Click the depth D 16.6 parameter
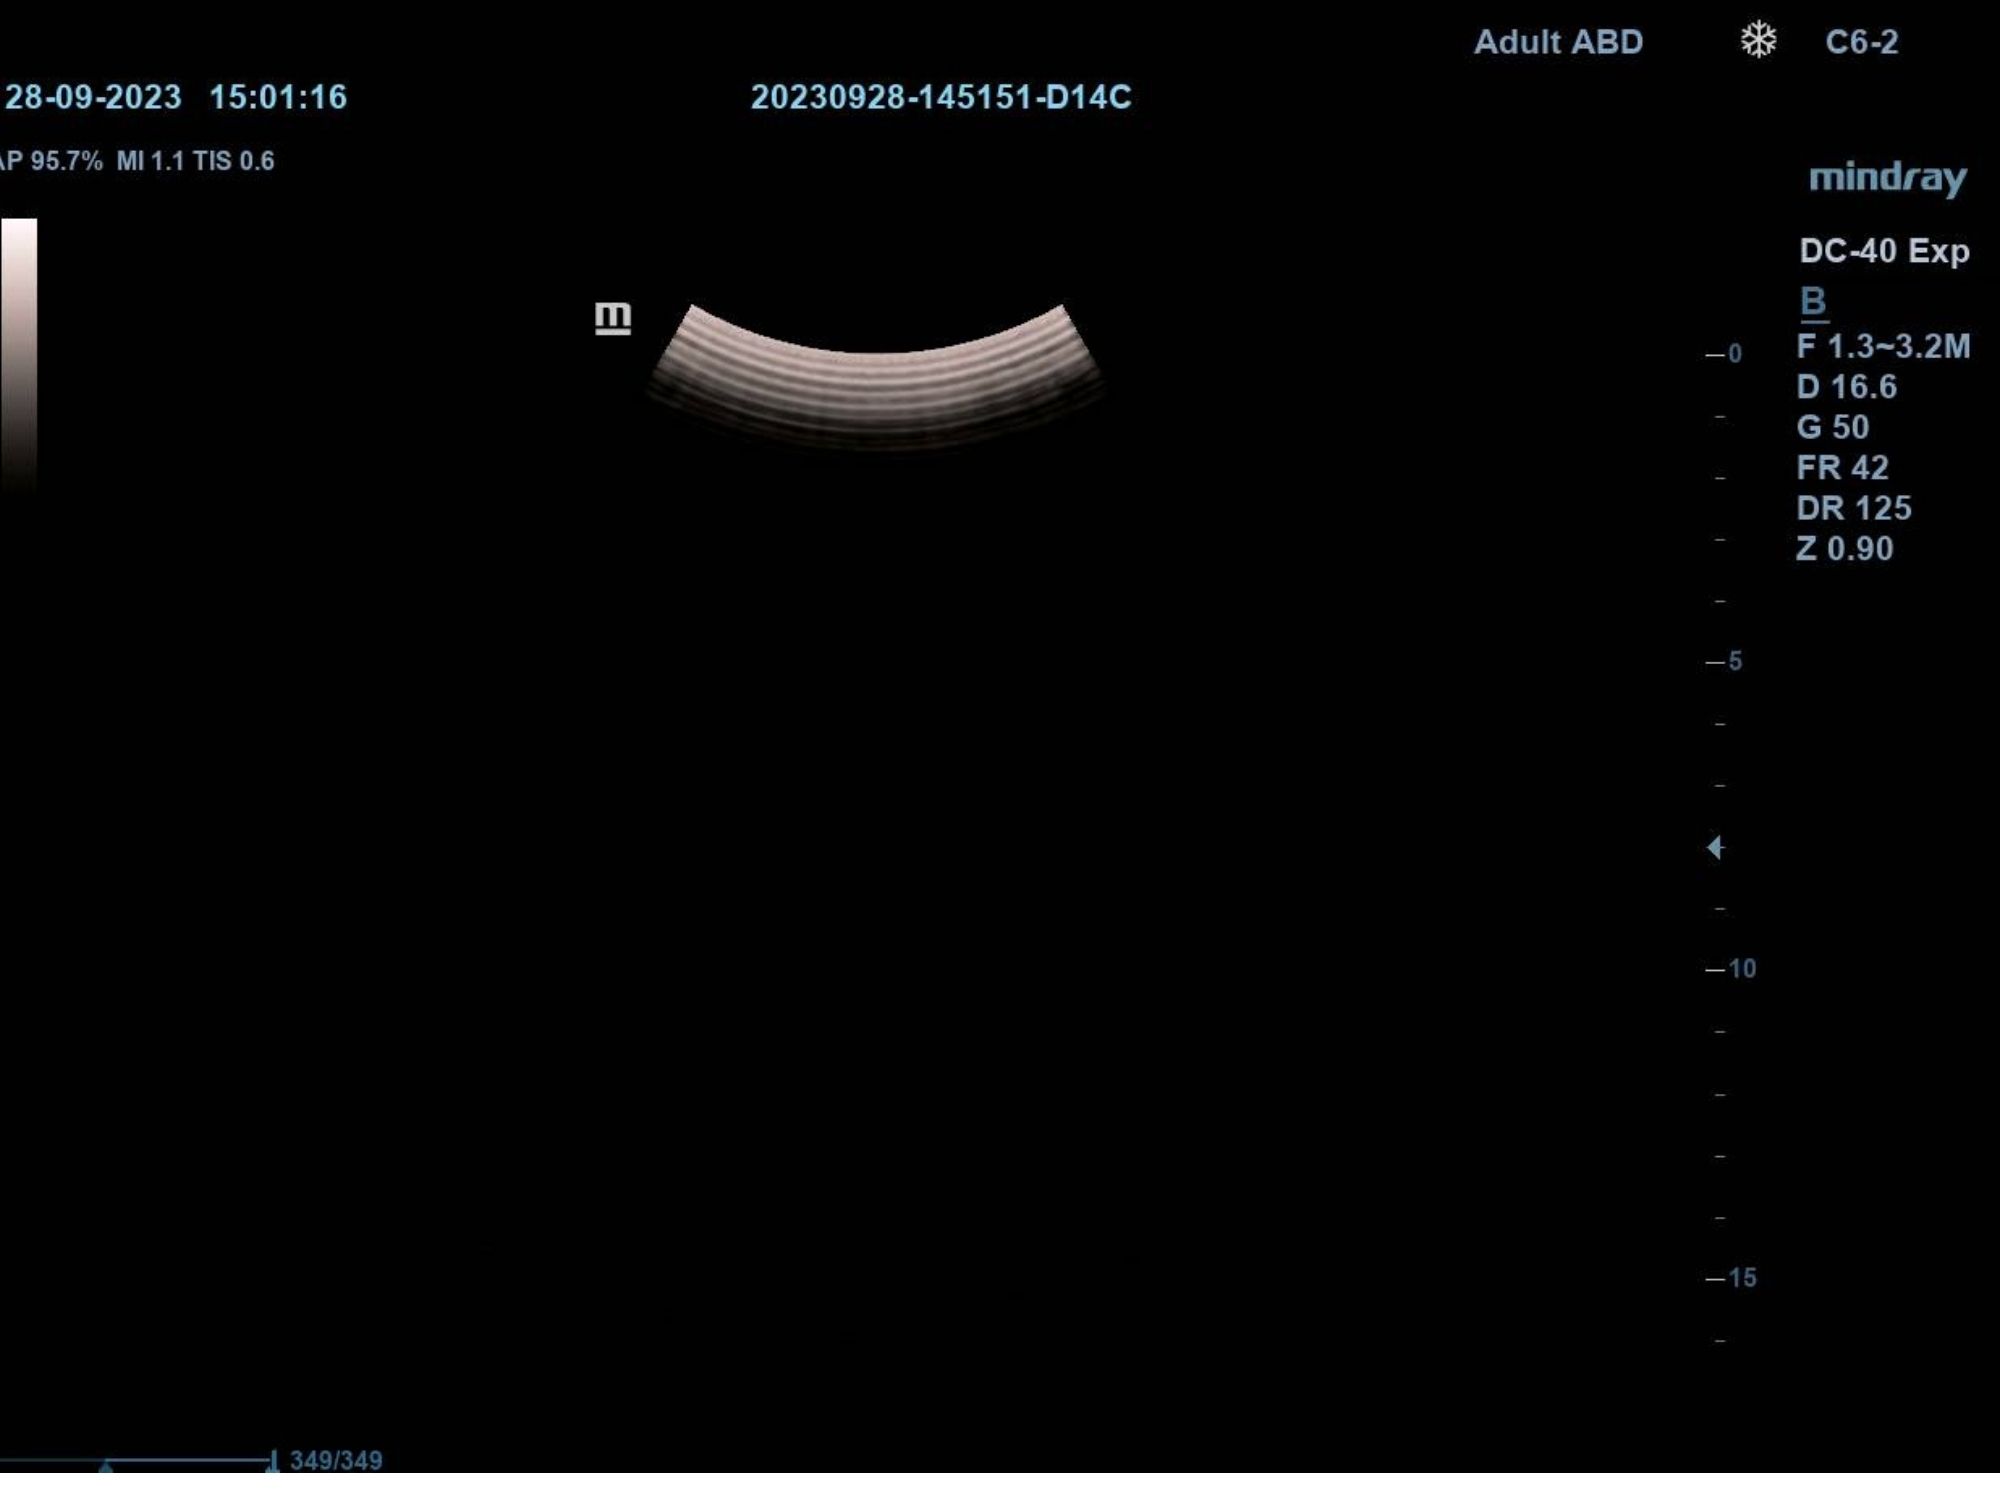The image size is (2000, 1501). coord(1846,387)
